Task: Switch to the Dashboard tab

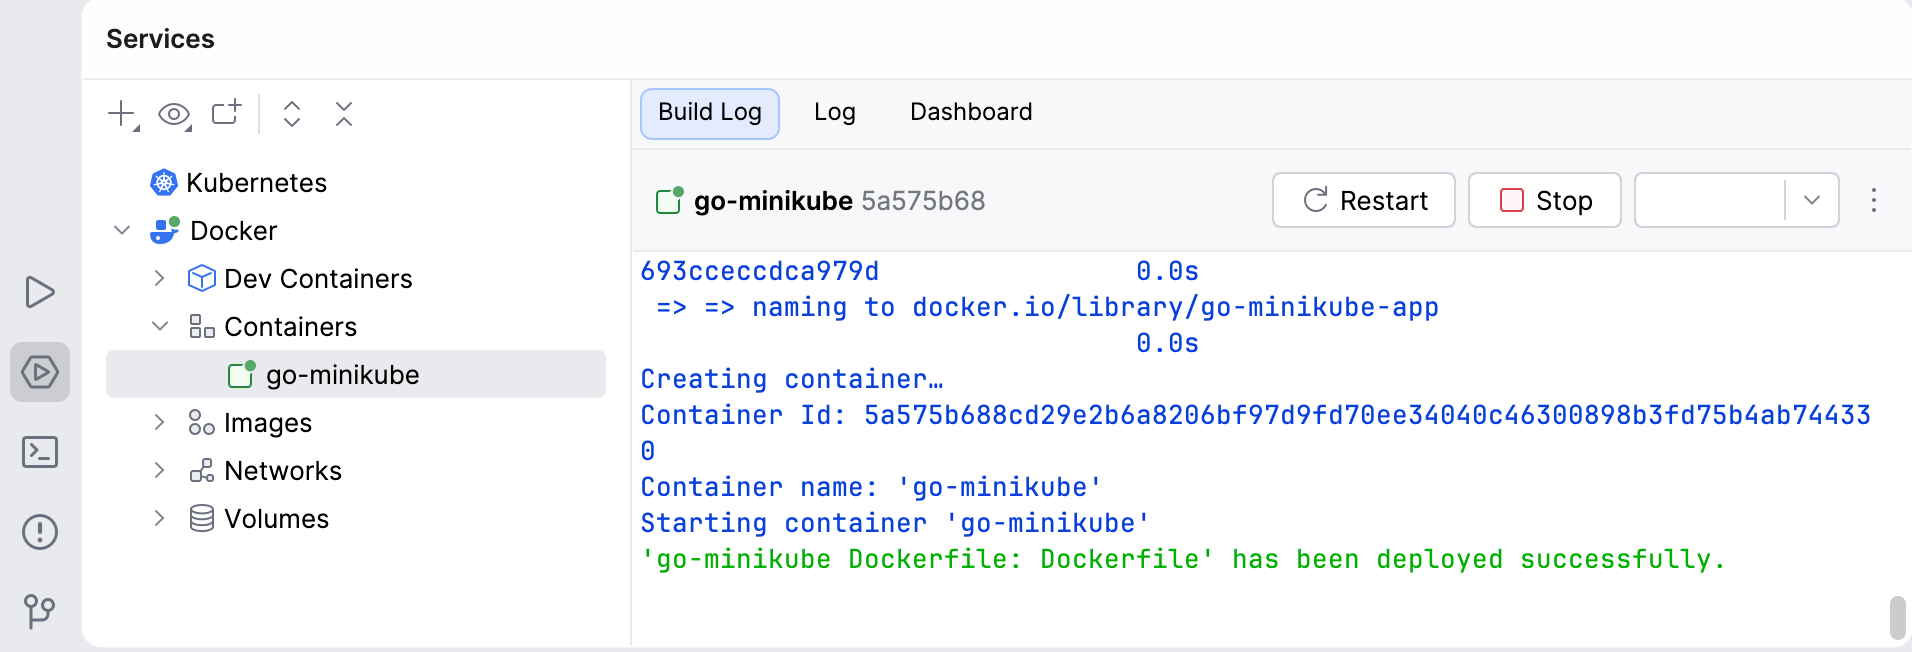Action: (971, 113)
